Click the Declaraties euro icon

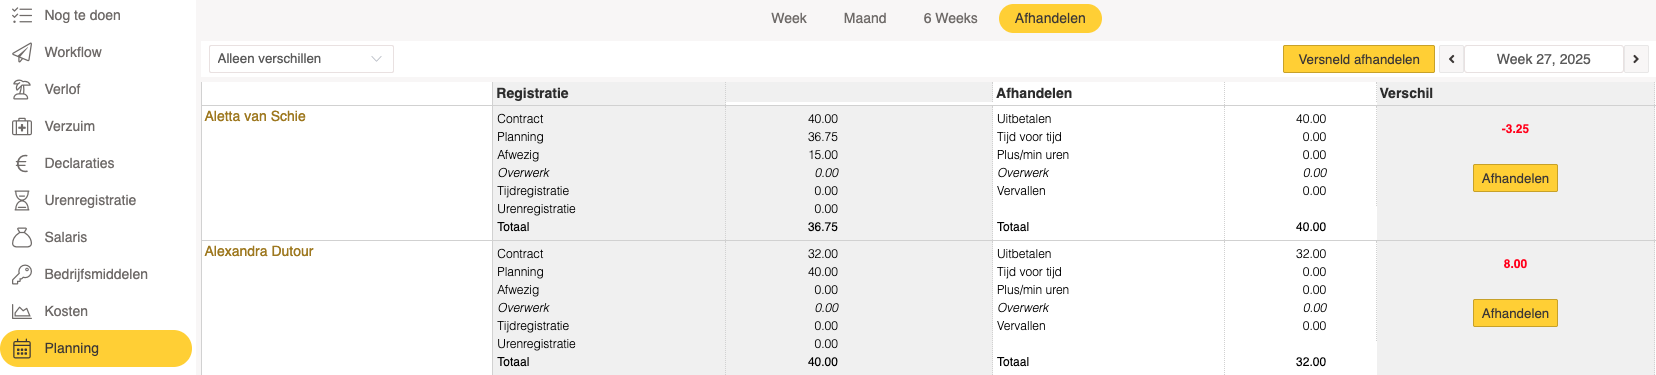21,163
